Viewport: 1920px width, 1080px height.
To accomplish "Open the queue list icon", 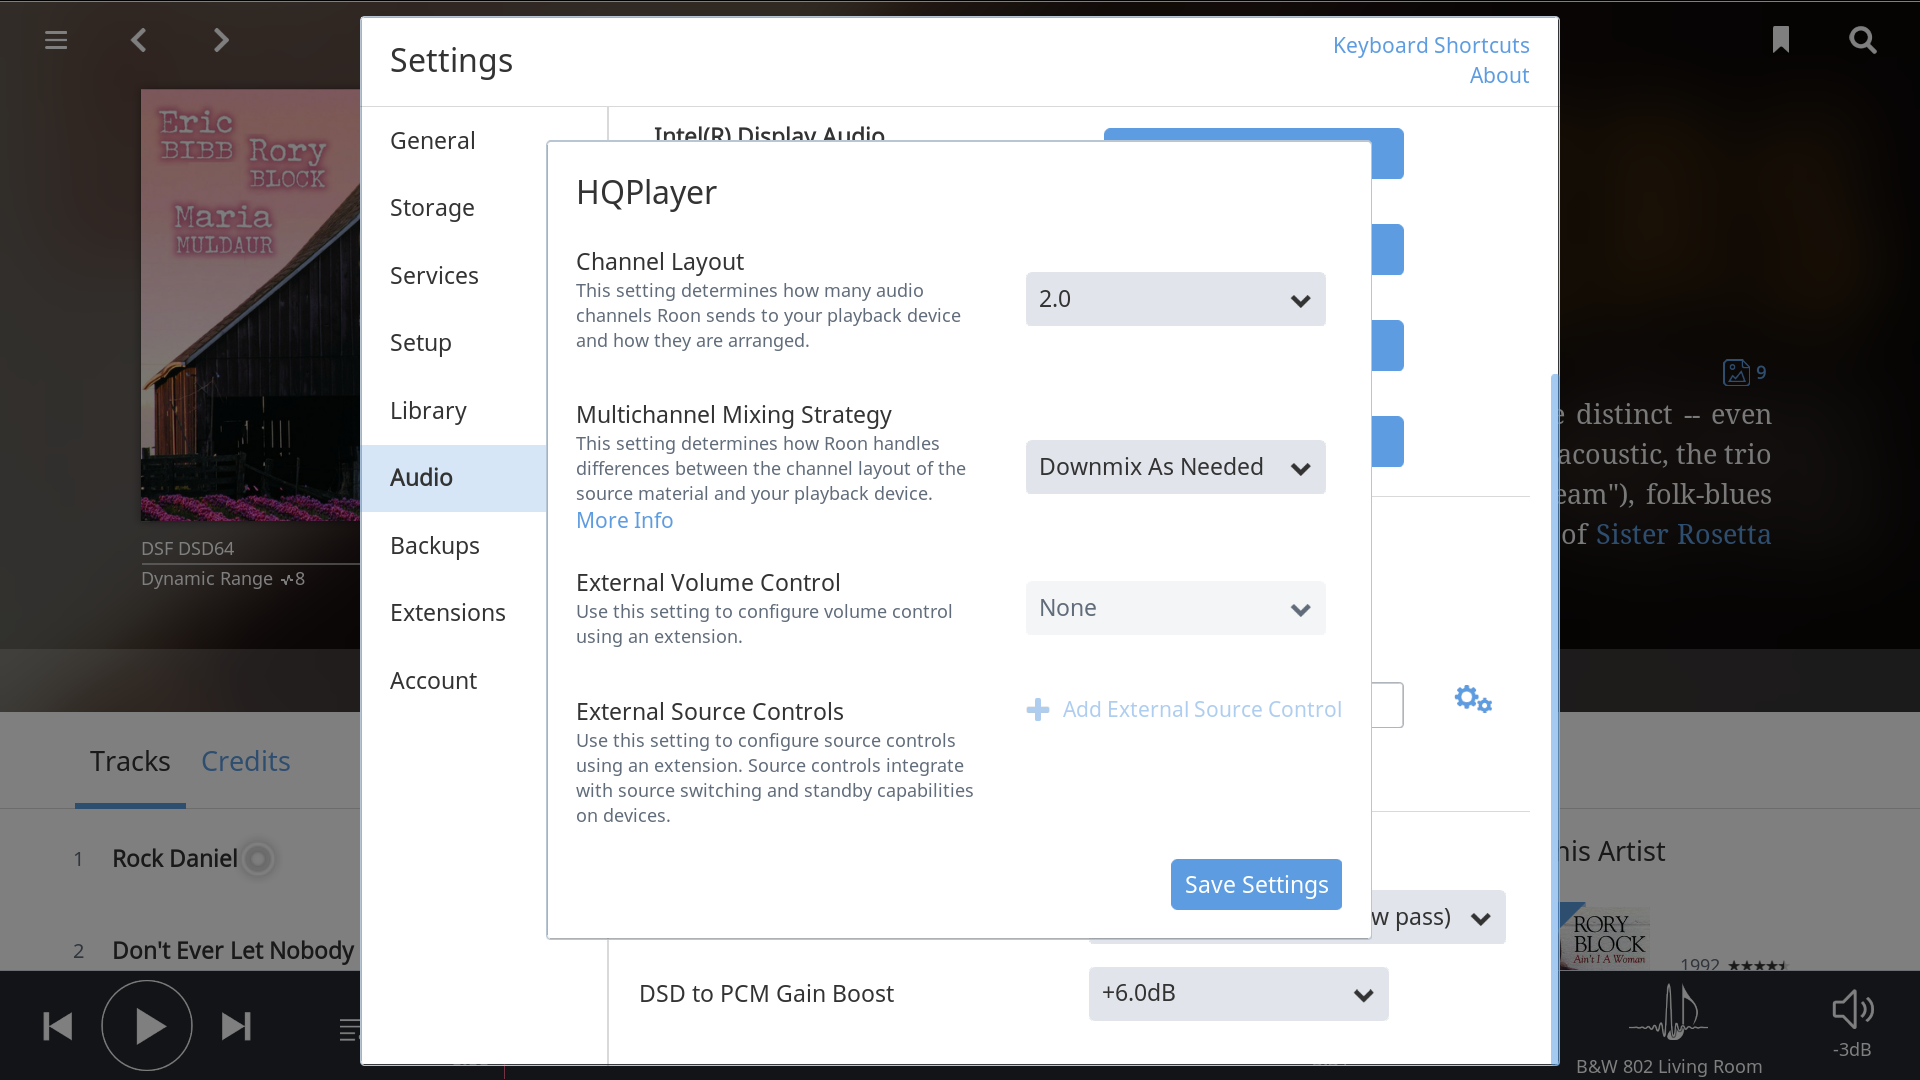I will [349, 1029].
